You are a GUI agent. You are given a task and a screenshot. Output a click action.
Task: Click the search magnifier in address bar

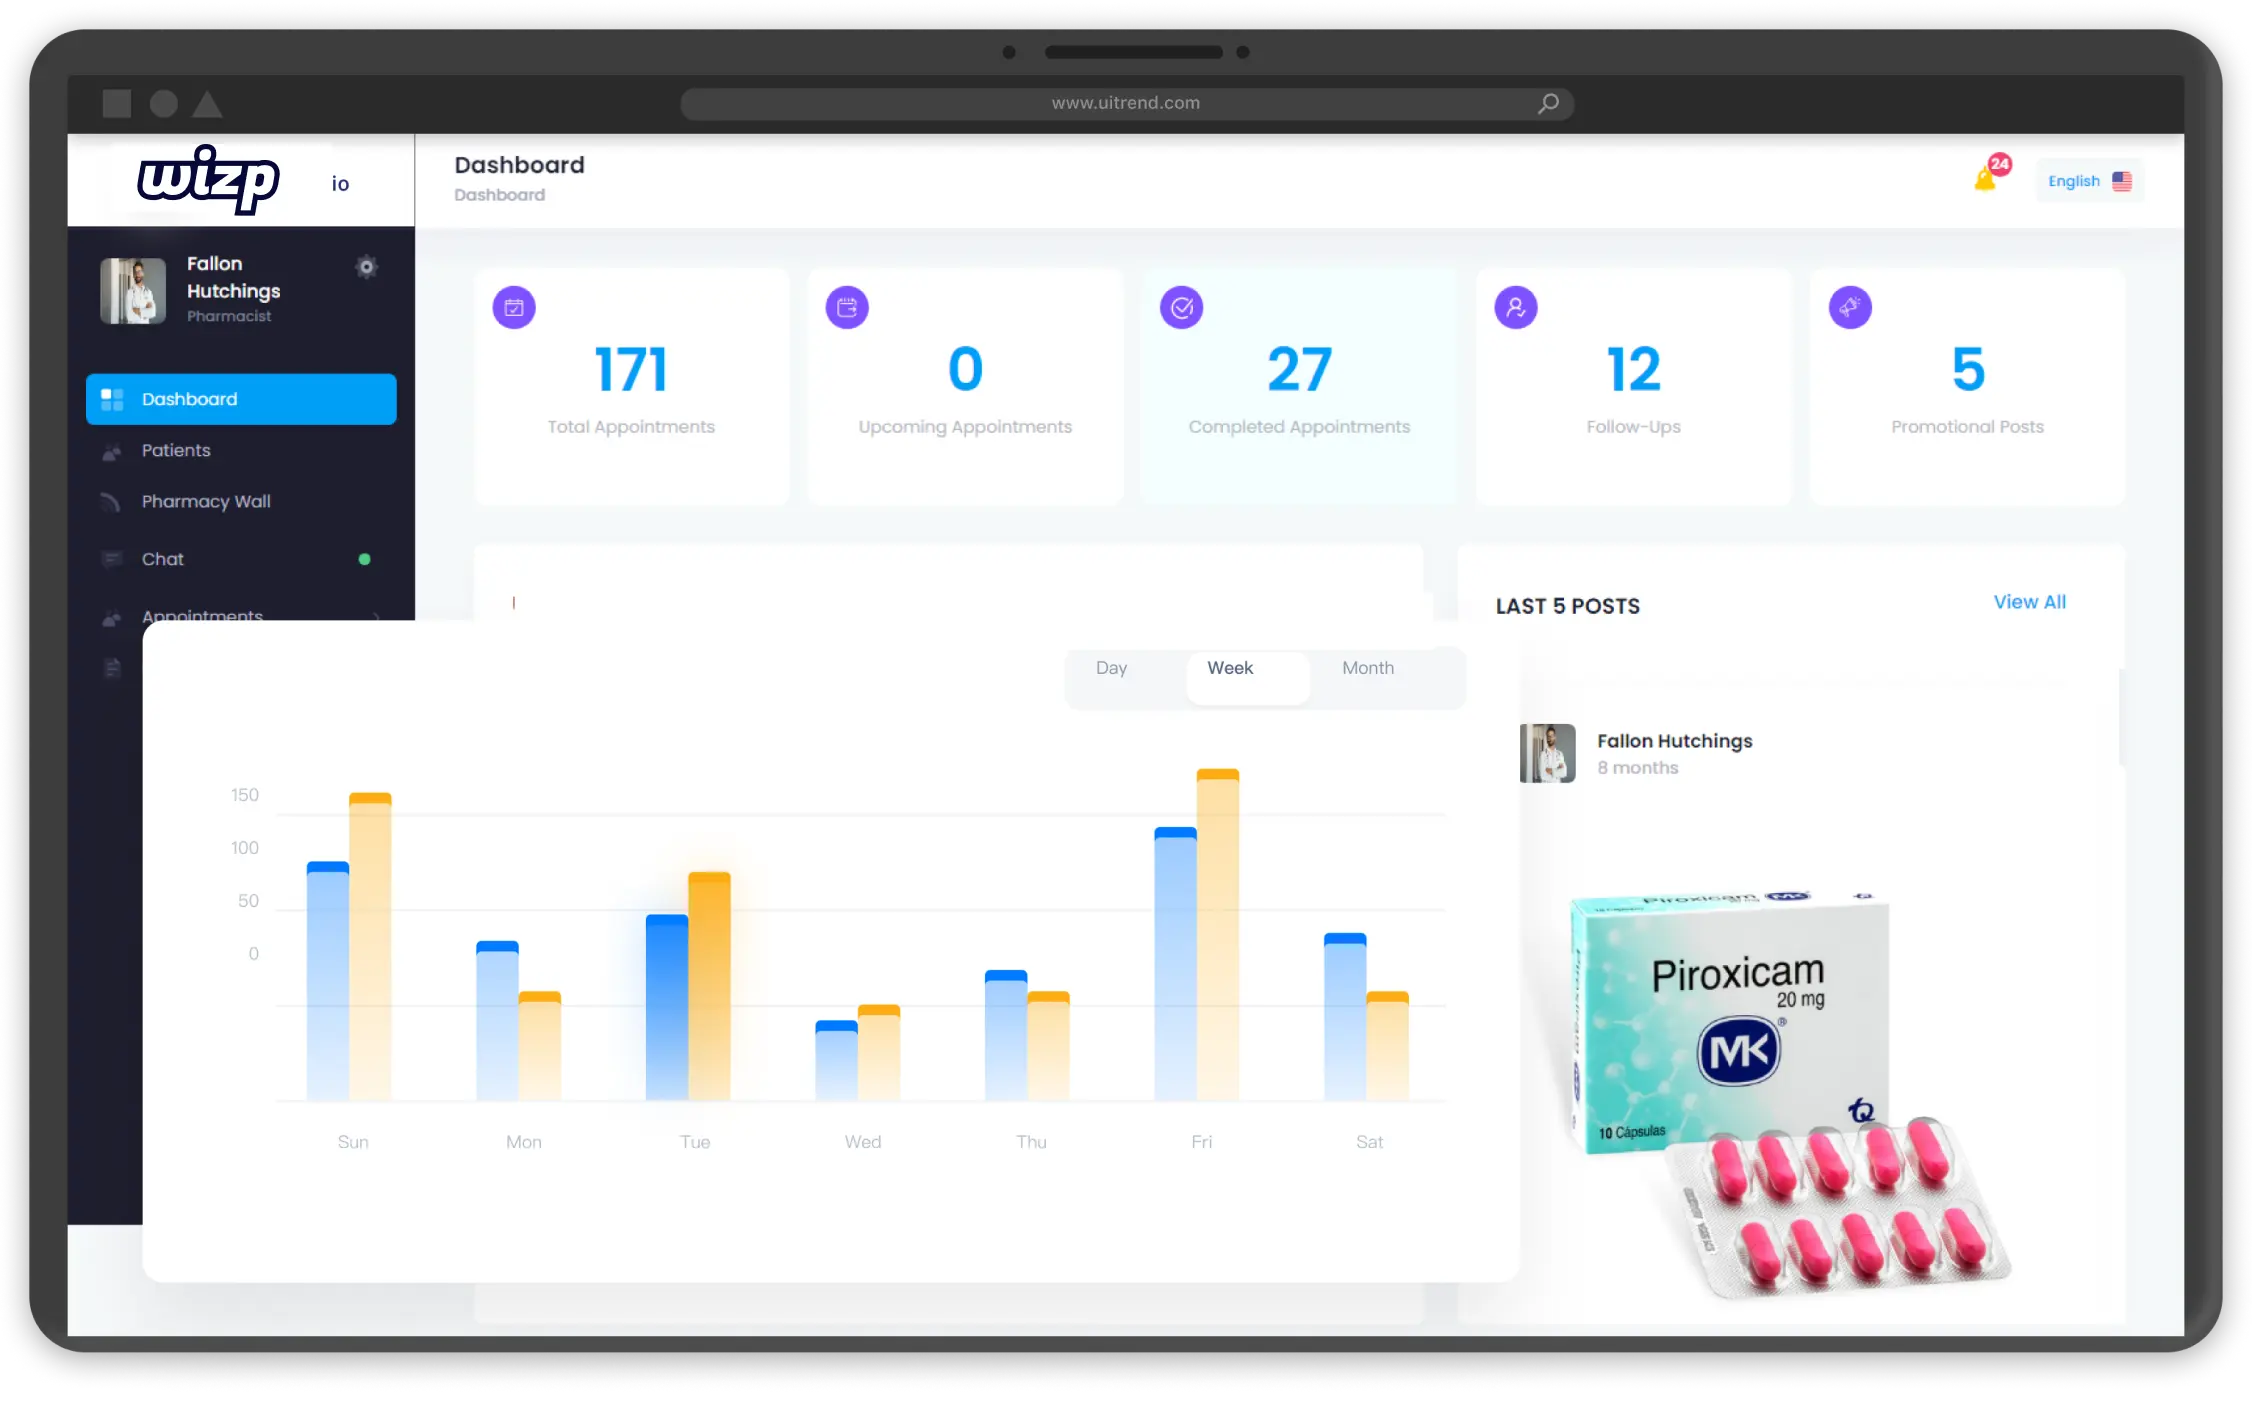pos(1548,103)
